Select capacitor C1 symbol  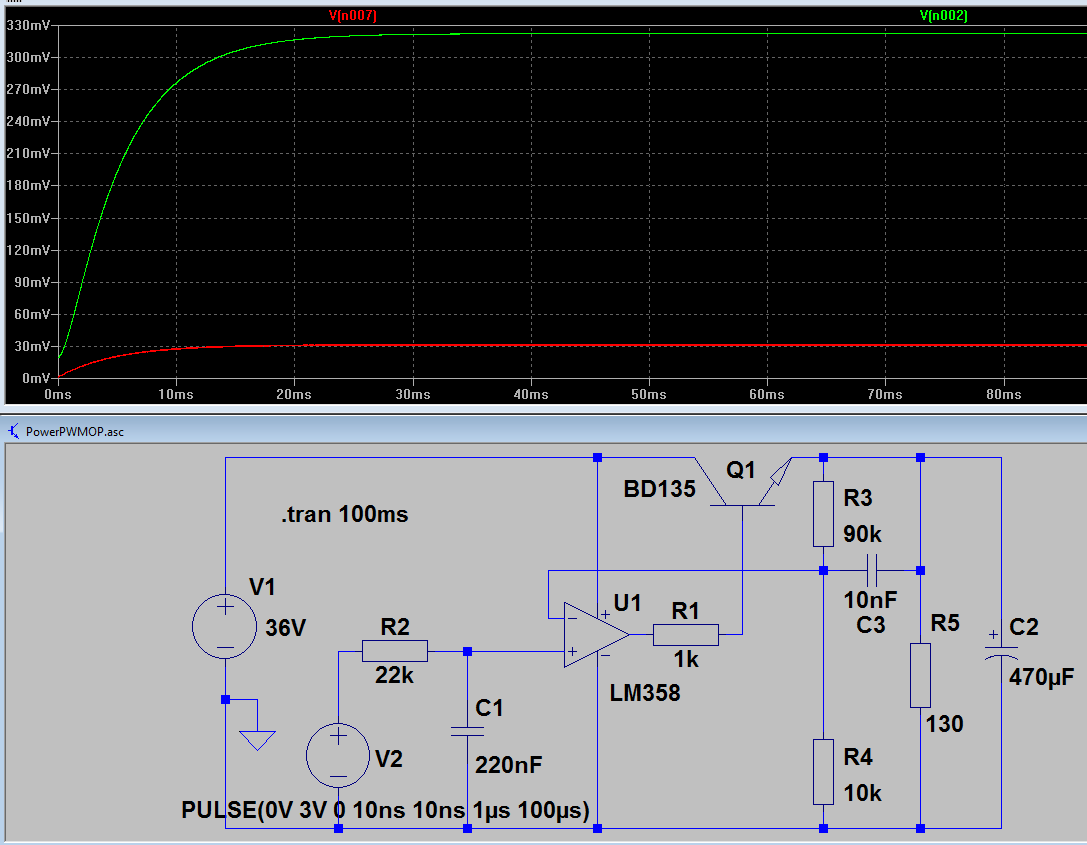(x=467, y=731)
